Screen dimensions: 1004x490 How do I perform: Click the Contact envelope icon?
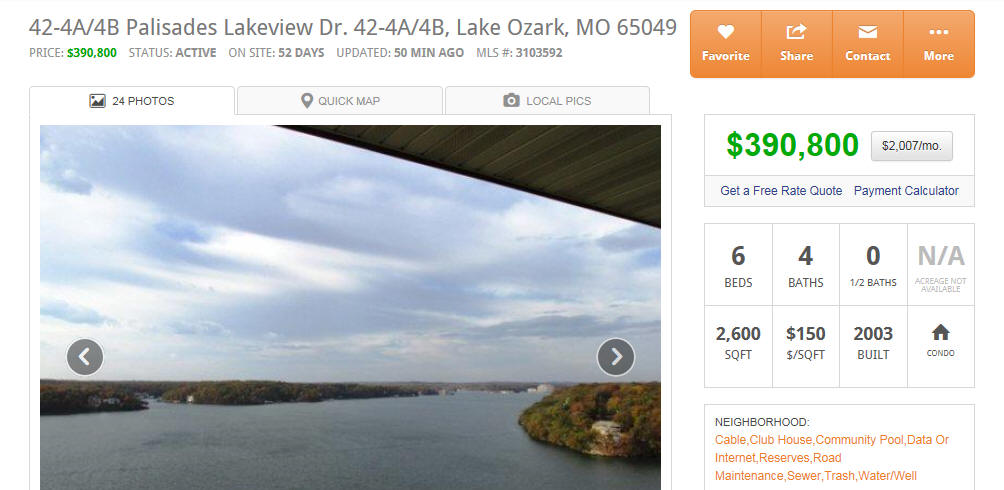(868, 32)
